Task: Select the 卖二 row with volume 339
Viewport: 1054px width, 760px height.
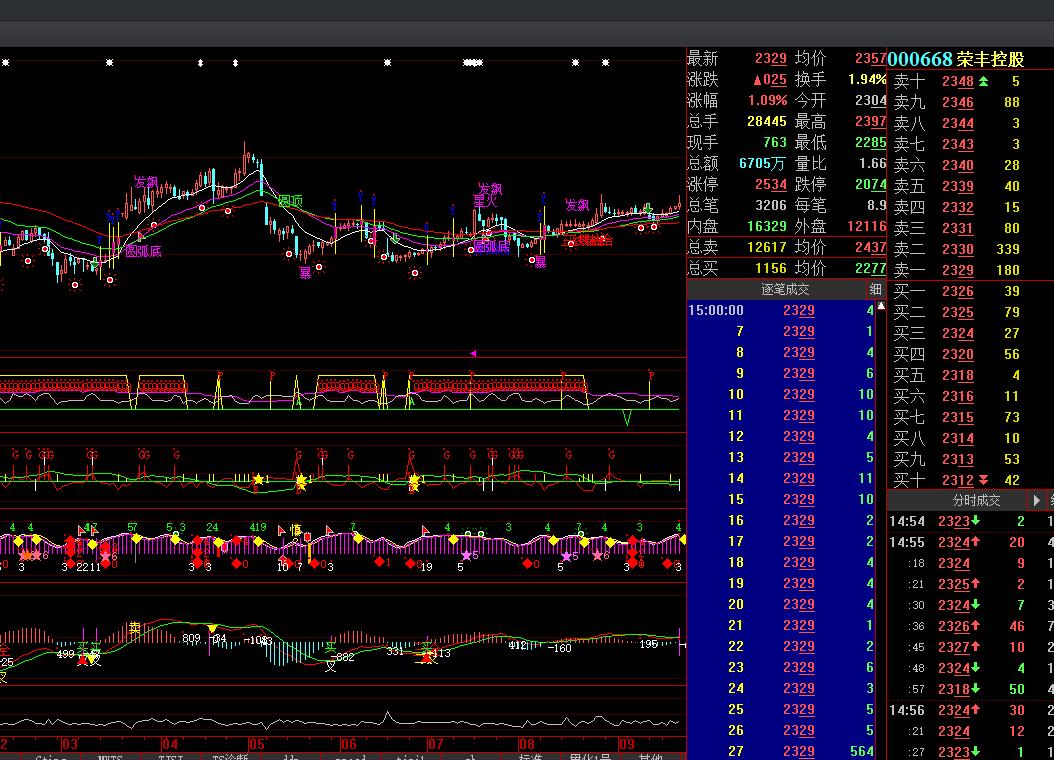Action: (x=971, y=249)
